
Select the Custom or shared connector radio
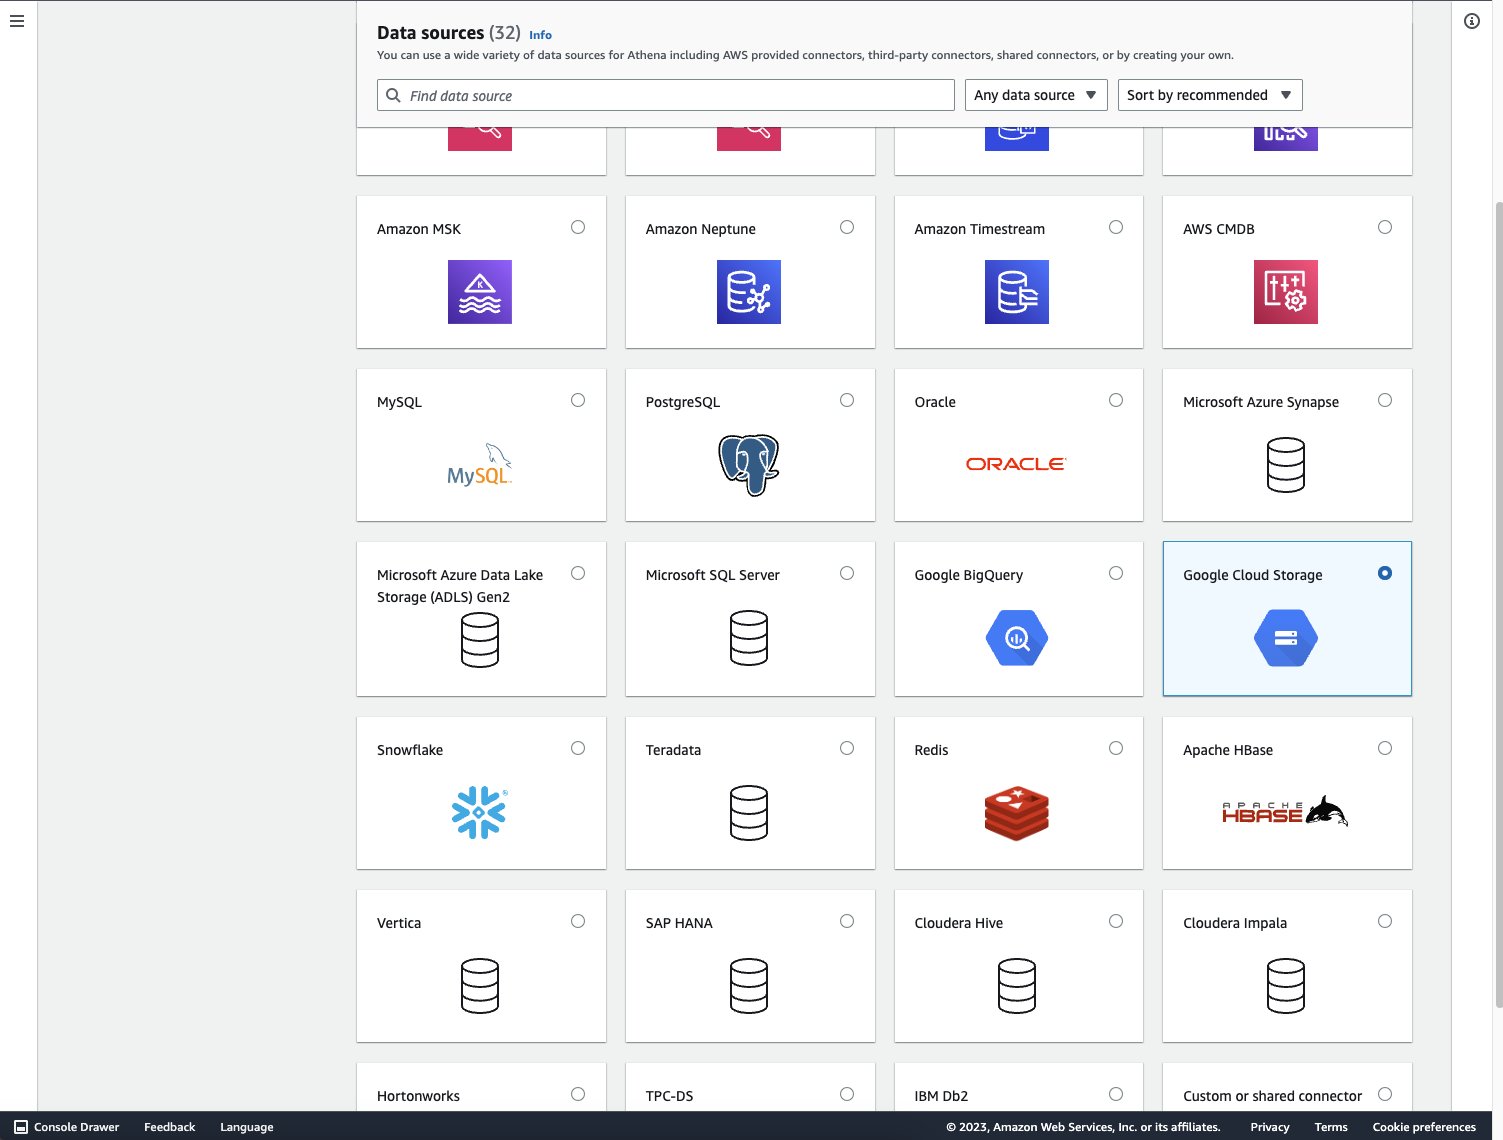(x=1385, y=1094)
